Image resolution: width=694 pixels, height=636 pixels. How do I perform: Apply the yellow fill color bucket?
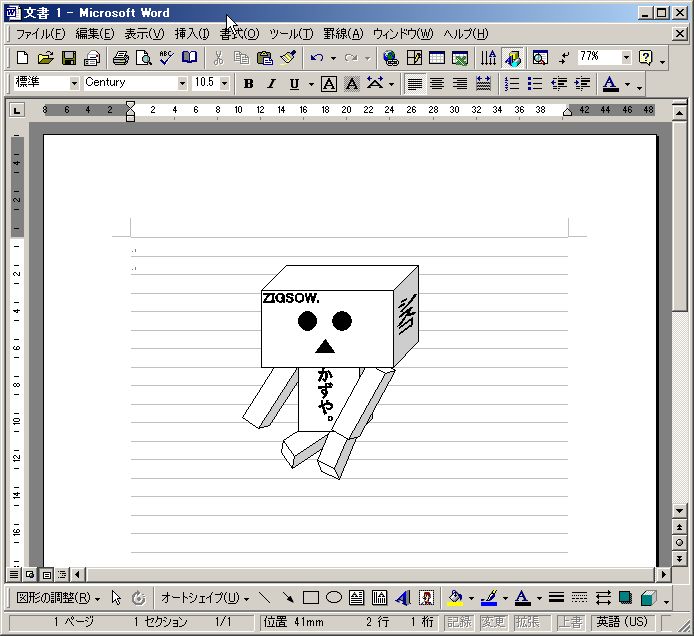point(455,598)
